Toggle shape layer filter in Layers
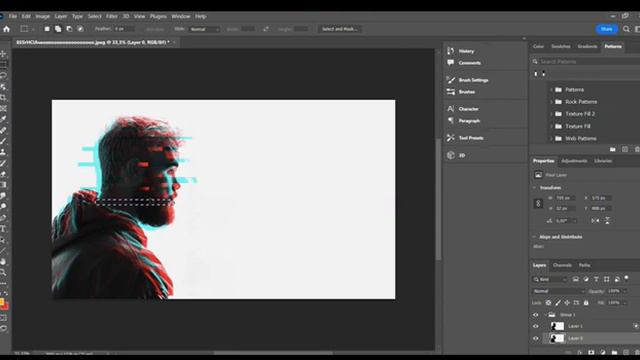The height and width of the screenshot is (360, 640). point(607,279)
